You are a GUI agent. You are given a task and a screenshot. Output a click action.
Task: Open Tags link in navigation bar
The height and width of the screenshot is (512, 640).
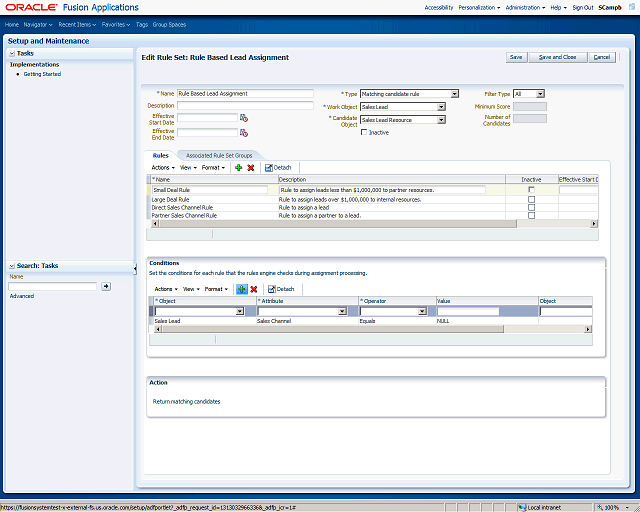[142, 24]
